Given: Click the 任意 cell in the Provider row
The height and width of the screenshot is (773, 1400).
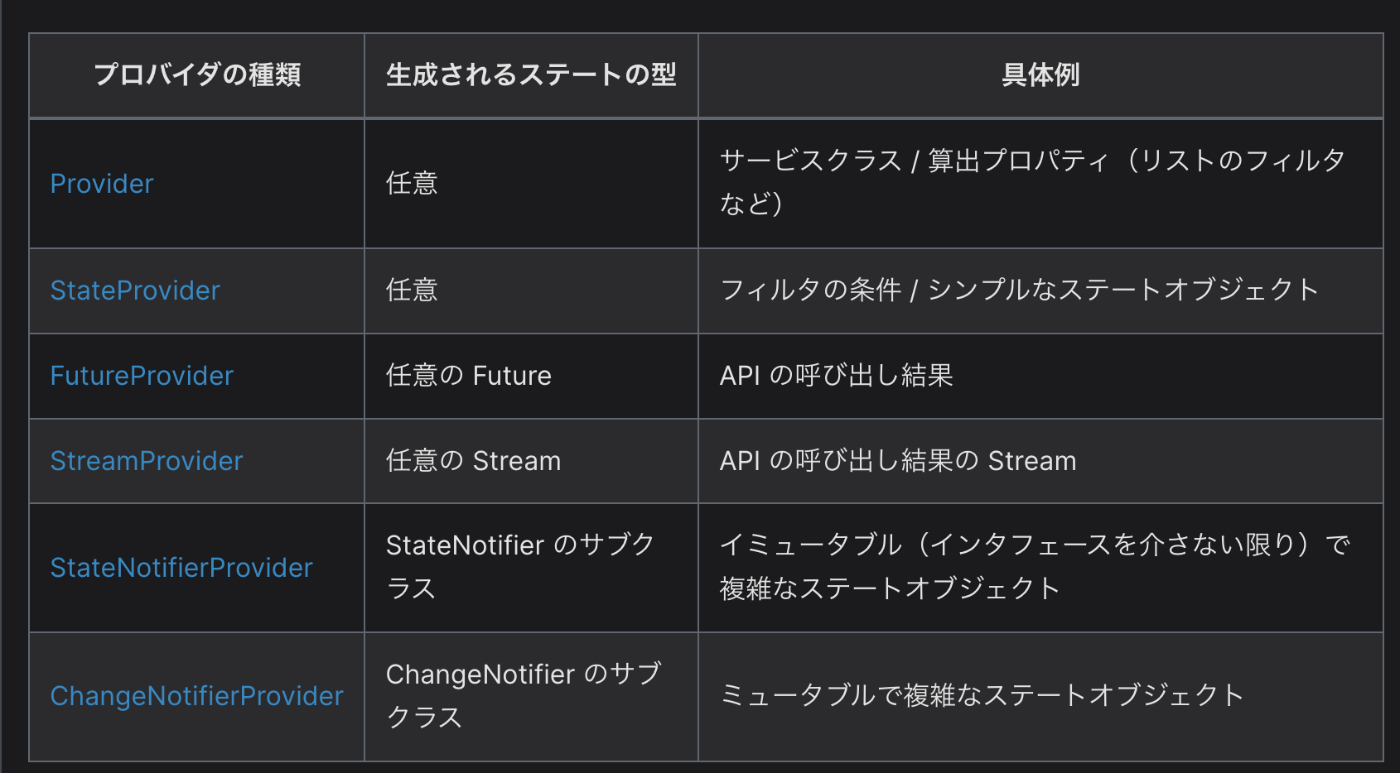Looking at the screenshot, I should tap(531, 184).
